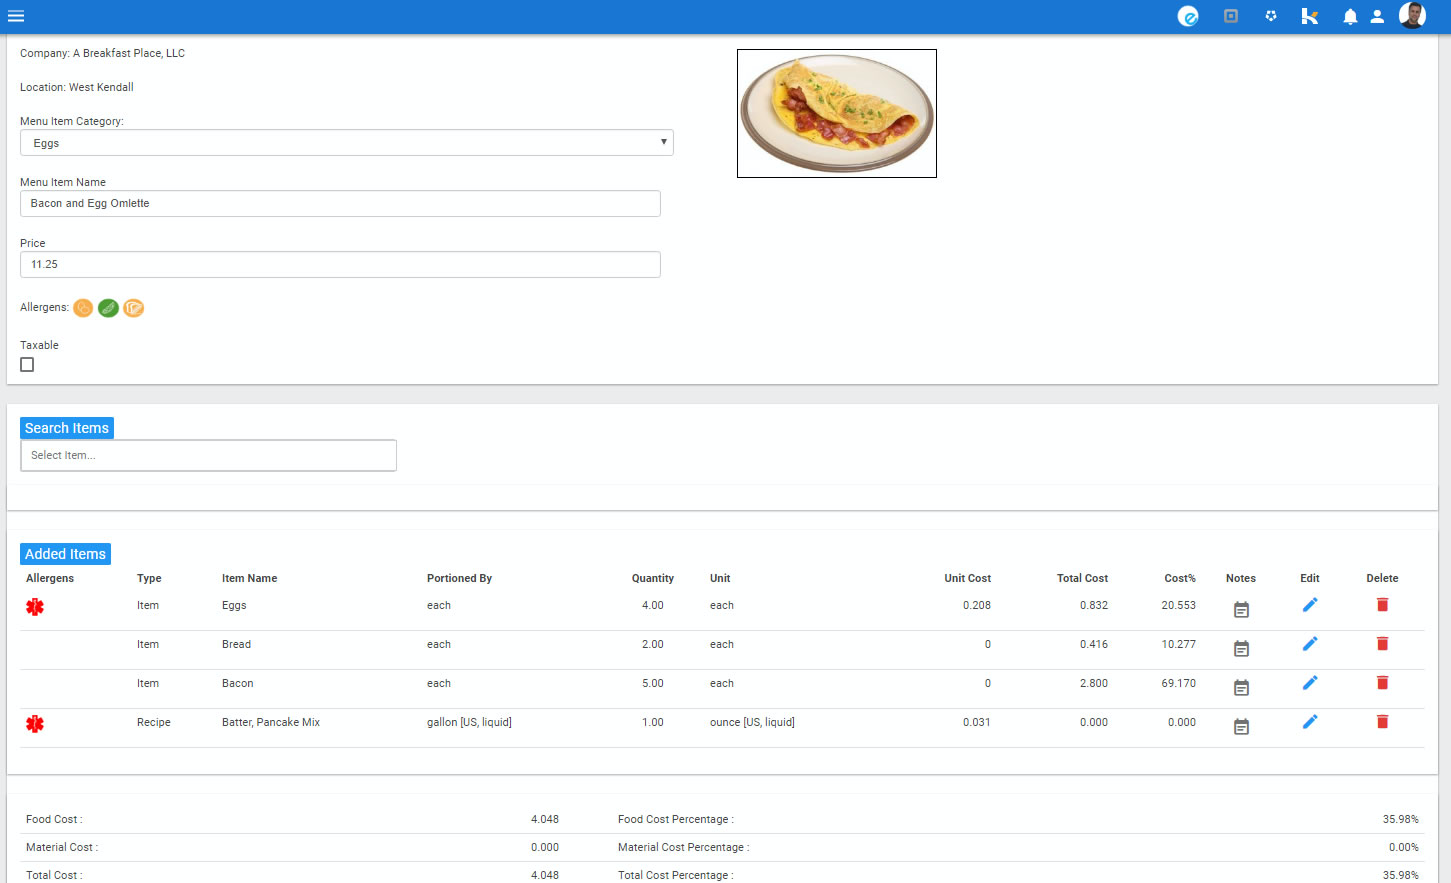The height and width of the screenshot is (883, 1451).
Task: Click the red allergen indicator beside Eggs
Action: tap(35, 606)
